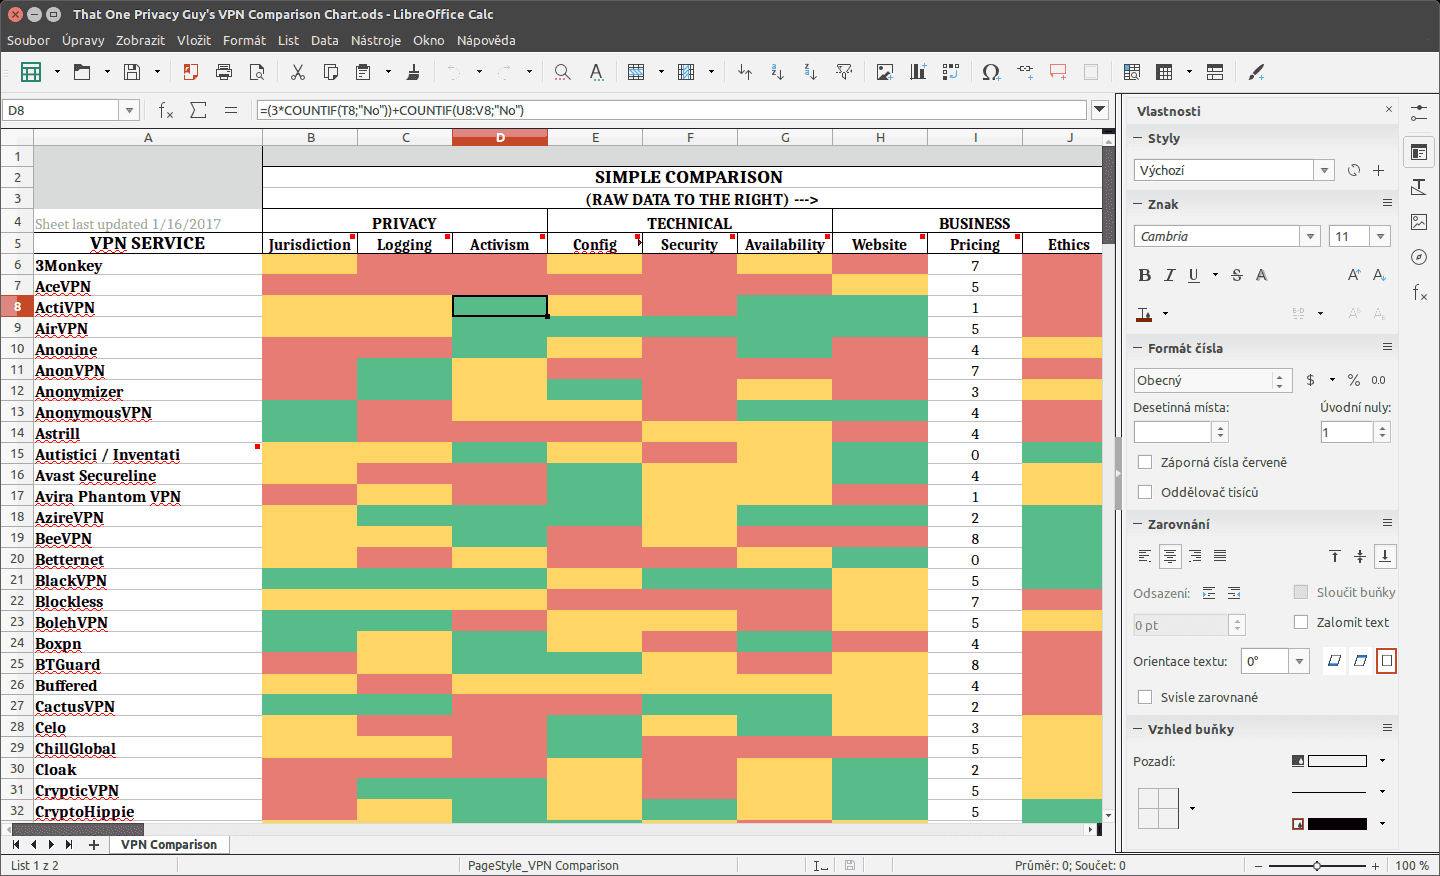Open the sidebar Functions tab
1440x876 pixels.
(x=1418, y=292)
